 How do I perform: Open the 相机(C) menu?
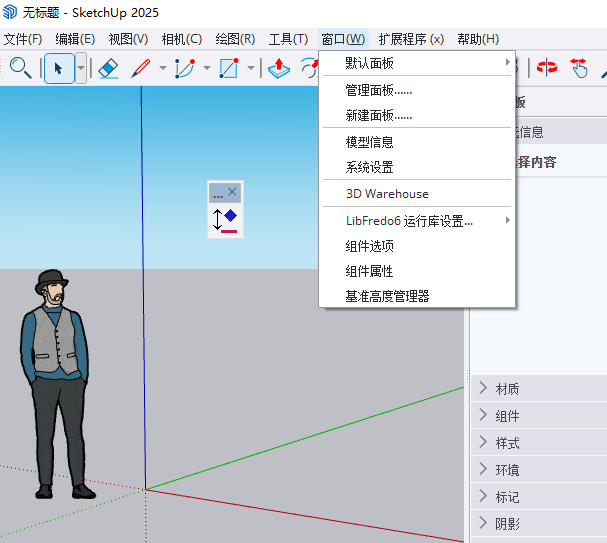tap(182, 39)
